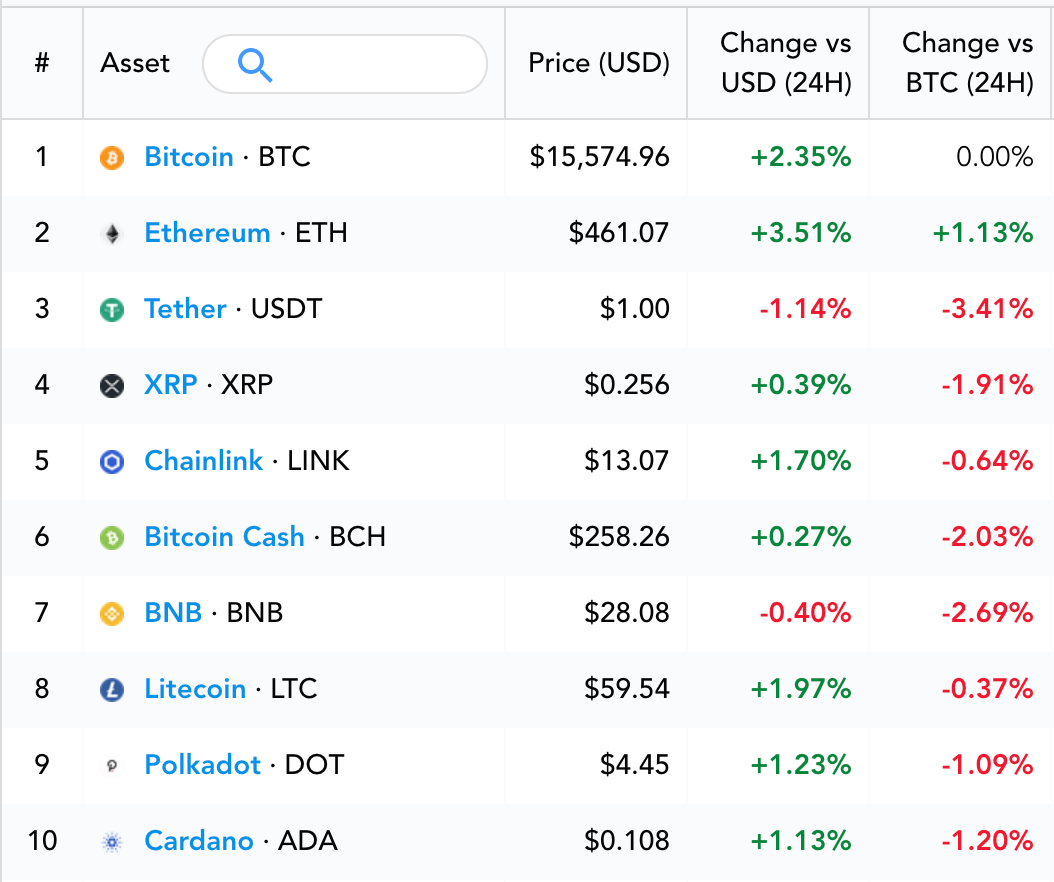The image size is (1054, 882).
Task: Click the Litecoin coin logo
Action: click(114, 689)
